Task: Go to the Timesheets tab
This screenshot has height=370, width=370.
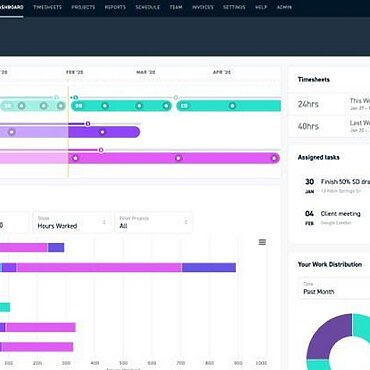Action: [47, 7]
